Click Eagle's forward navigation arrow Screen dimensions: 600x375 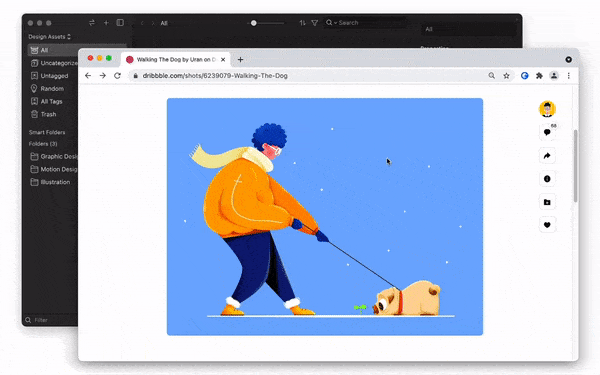coord(153,23)
